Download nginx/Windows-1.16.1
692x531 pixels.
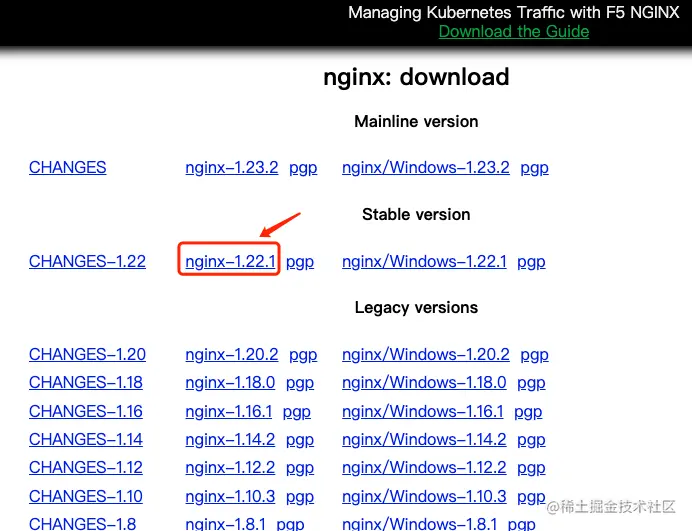coord(423,411)
